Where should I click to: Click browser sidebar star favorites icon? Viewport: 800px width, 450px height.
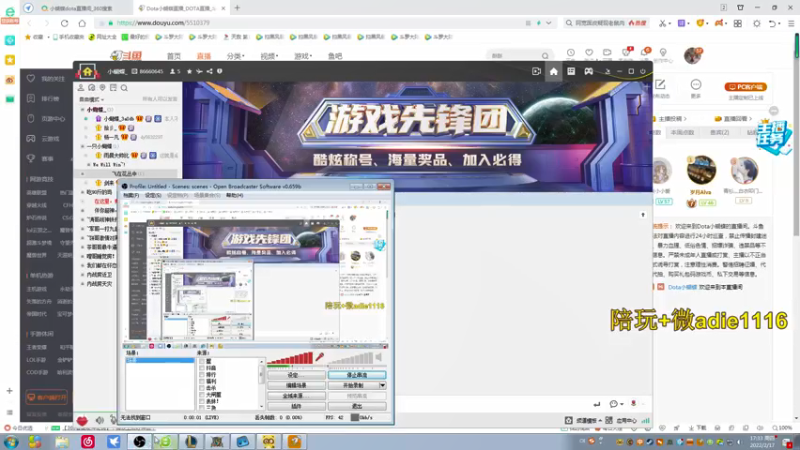coord(10,60)
